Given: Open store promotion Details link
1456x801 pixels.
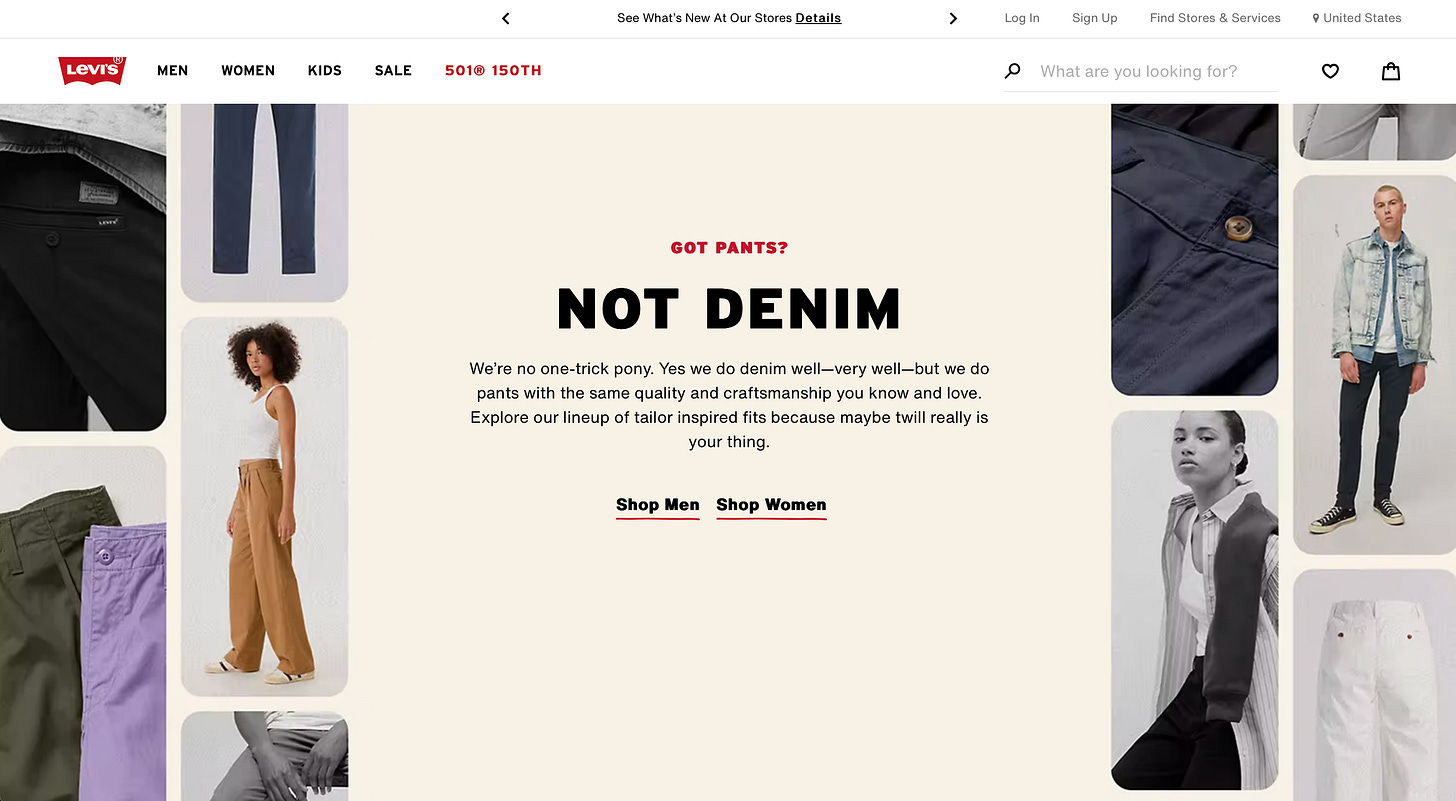Looking at the screenshot, I should coord(818,17).
